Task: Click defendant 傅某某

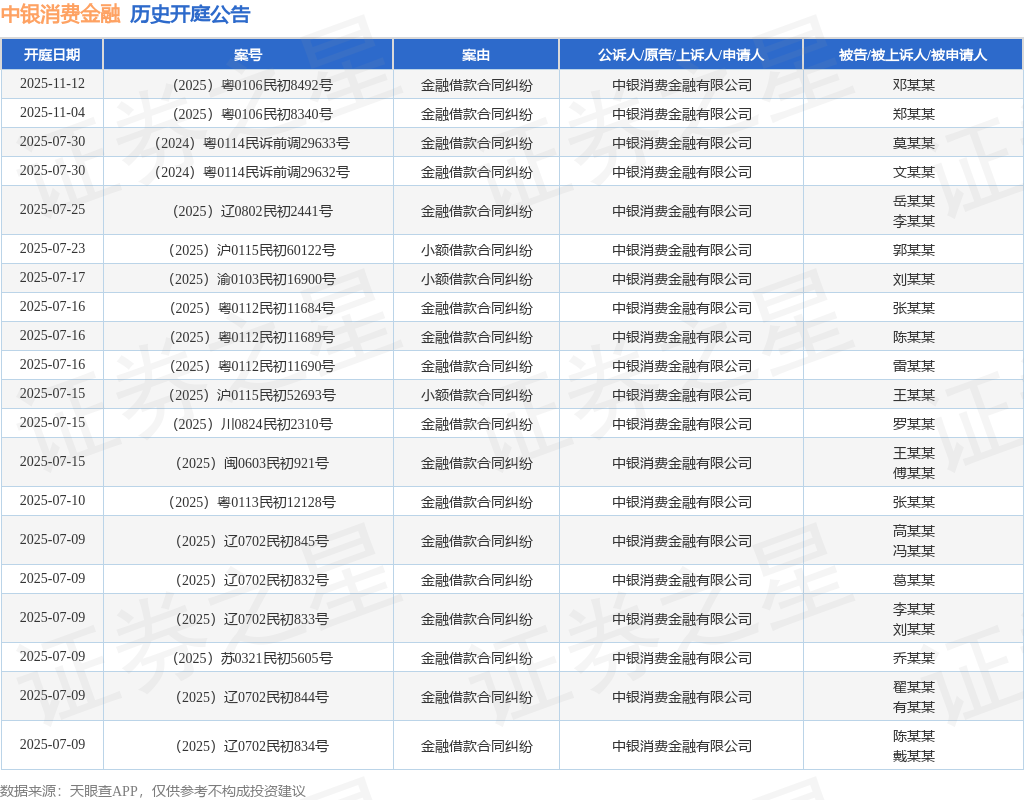Action: [x=914, y=473]
